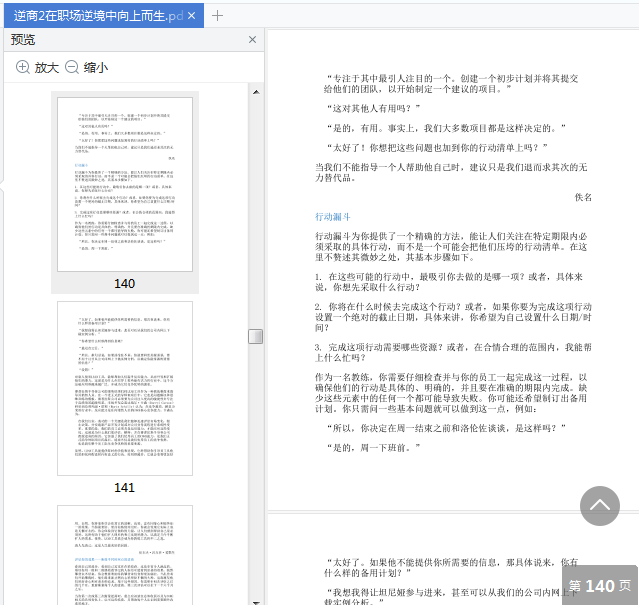Click the 放大 text label

(46, 68)
